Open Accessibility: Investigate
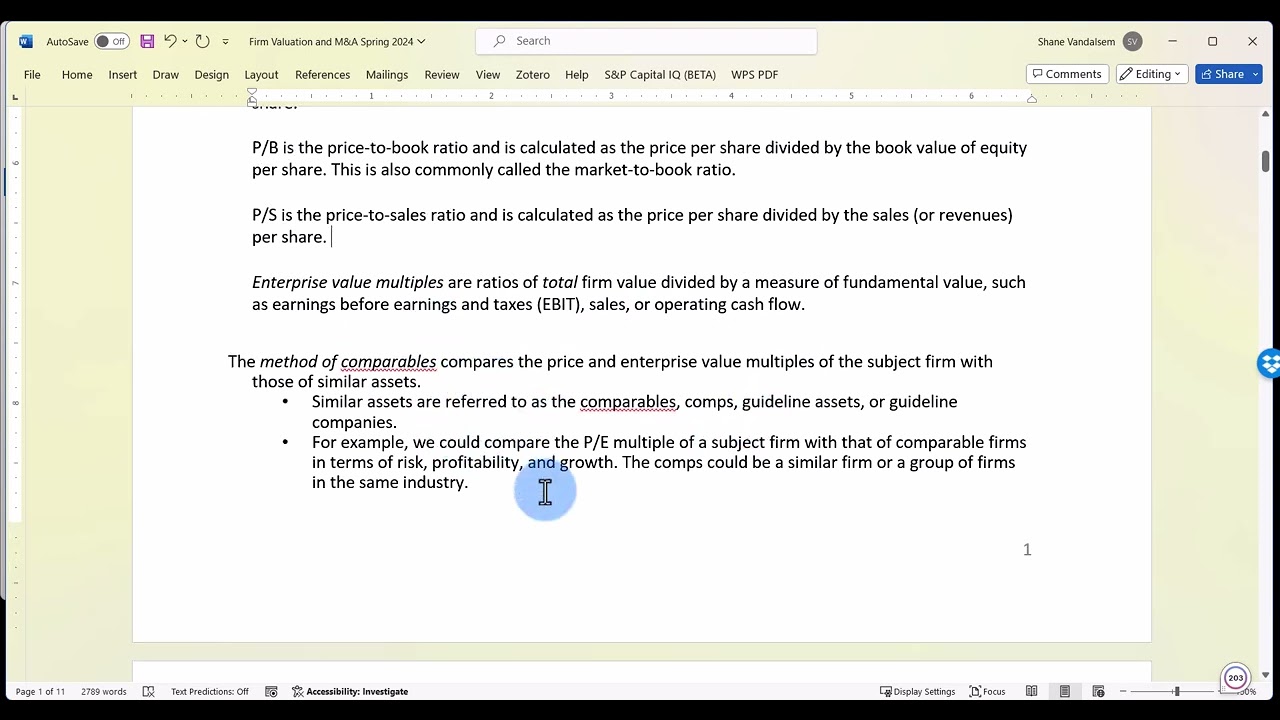The width and height of the screenshot is (1280, 720). tap(350, 692)
